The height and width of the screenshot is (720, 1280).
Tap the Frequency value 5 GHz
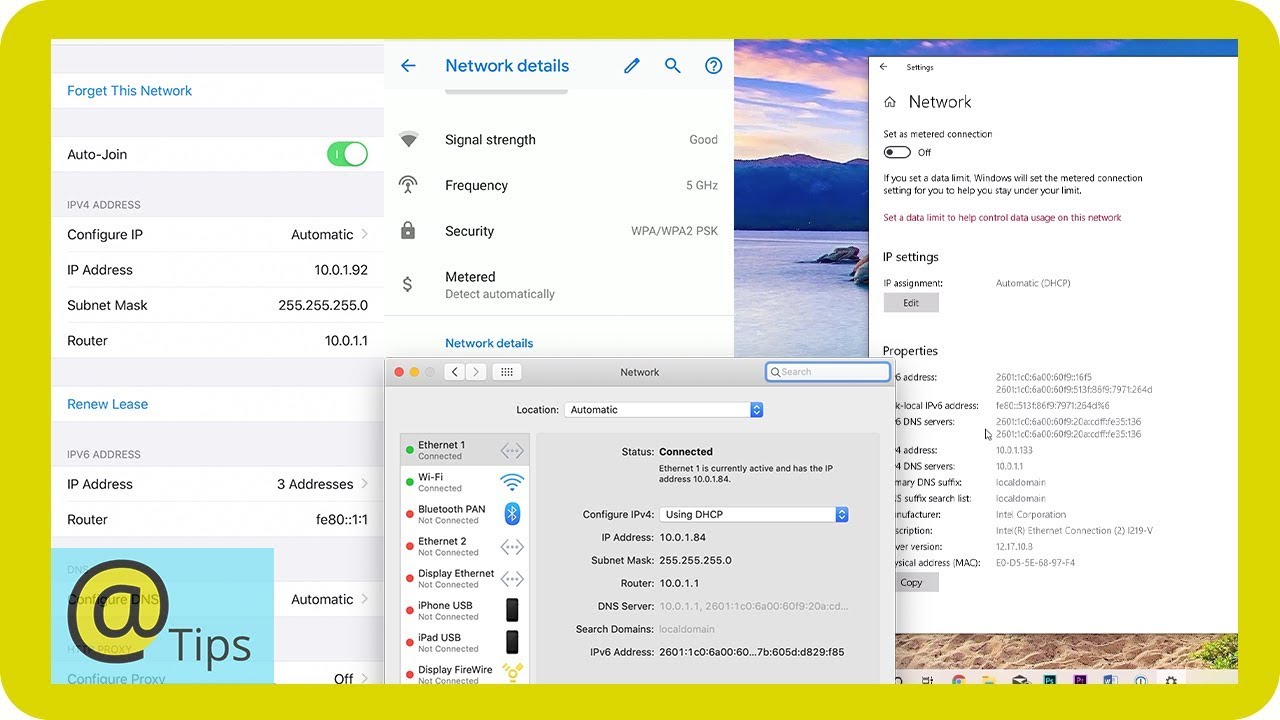click(702, 186)
